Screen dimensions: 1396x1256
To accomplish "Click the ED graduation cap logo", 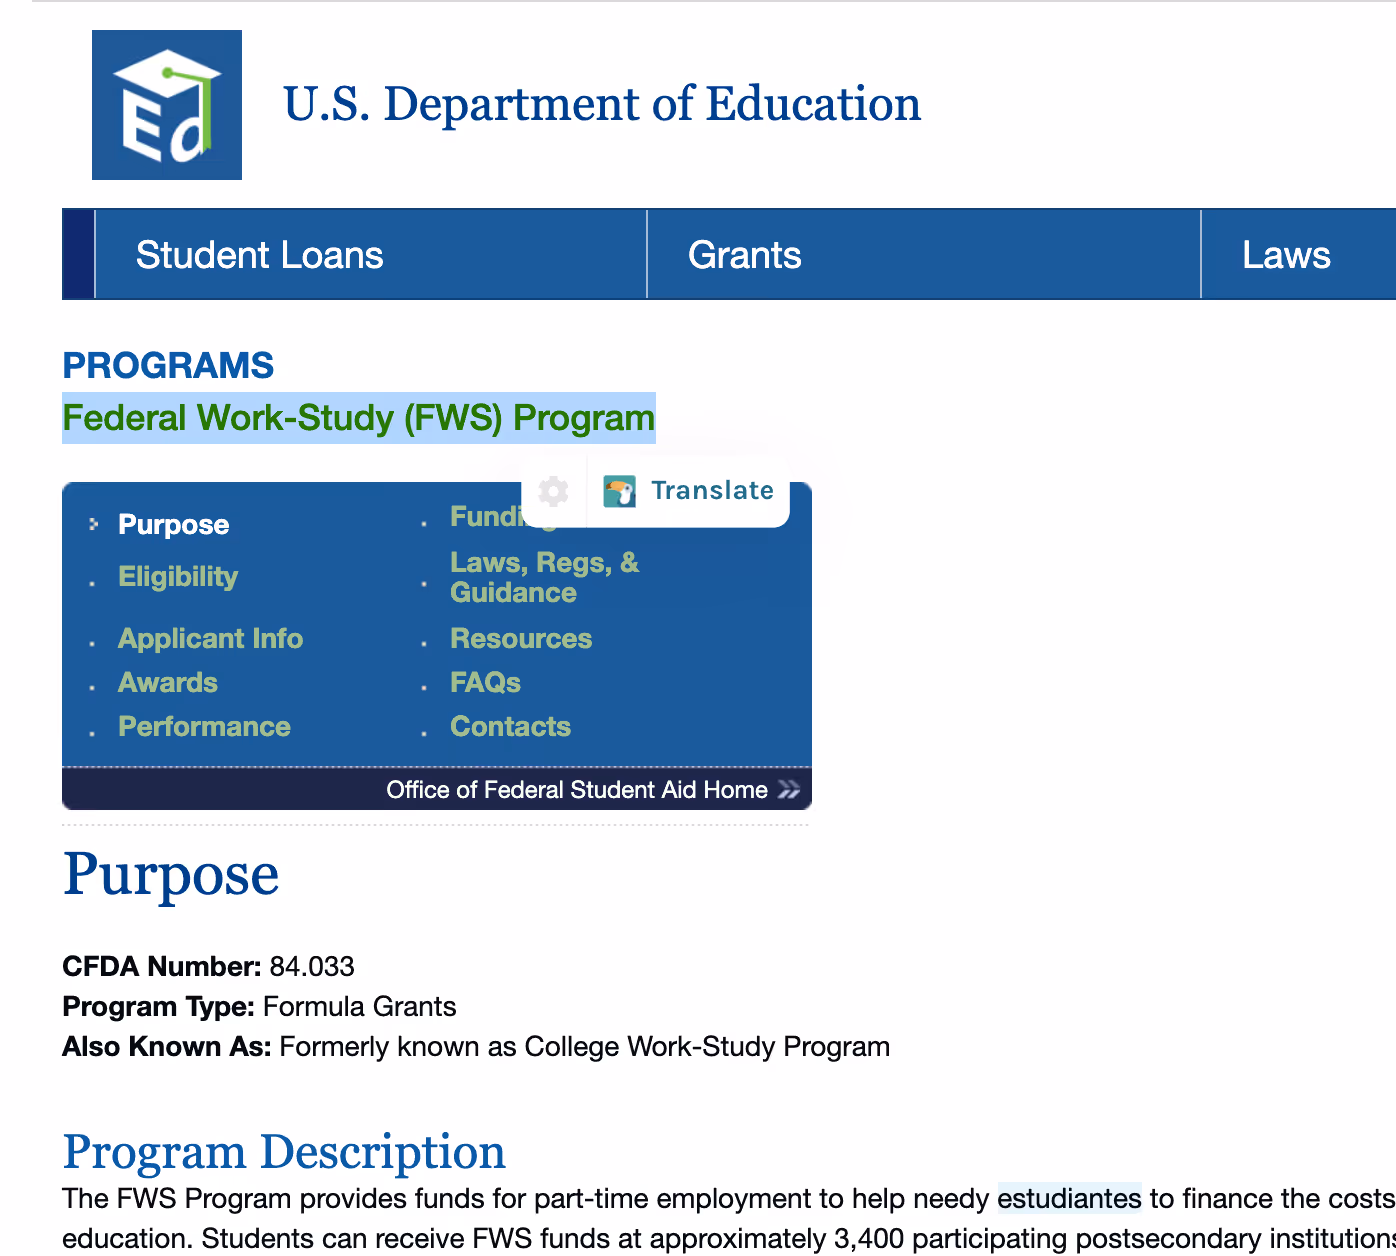I will pos(167,105).
